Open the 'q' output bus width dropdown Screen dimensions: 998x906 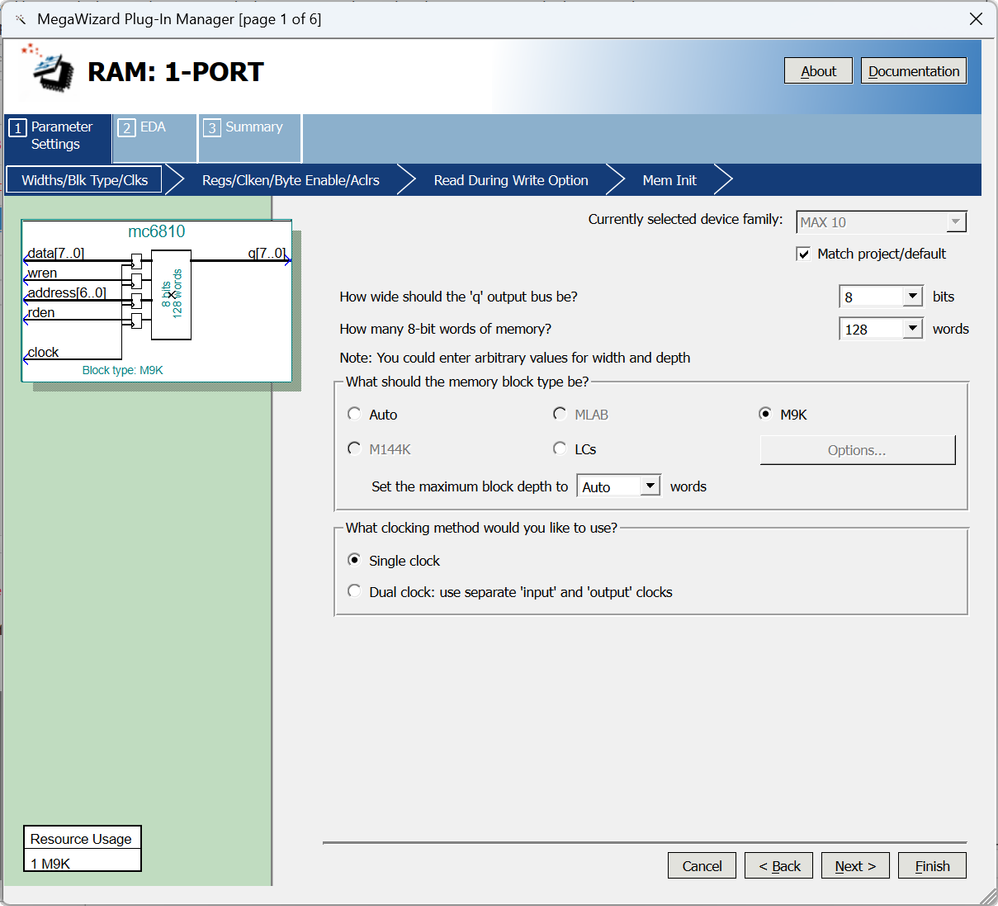point(911,297)
